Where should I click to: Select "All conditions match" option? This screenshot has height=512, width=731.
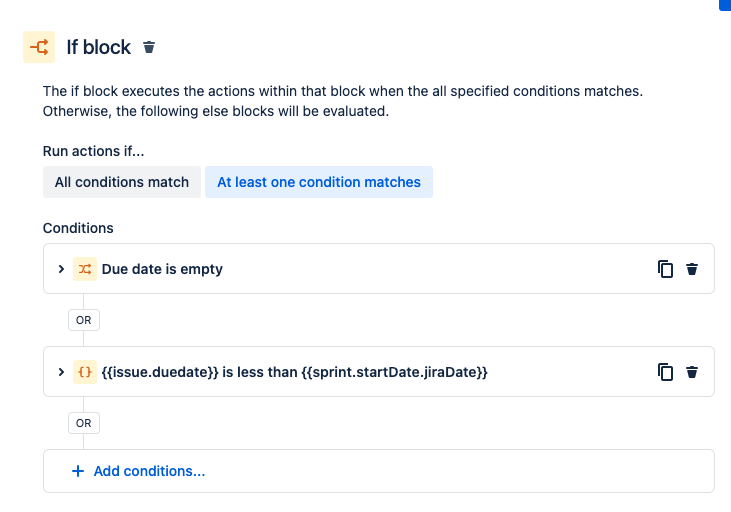point(122,182)
